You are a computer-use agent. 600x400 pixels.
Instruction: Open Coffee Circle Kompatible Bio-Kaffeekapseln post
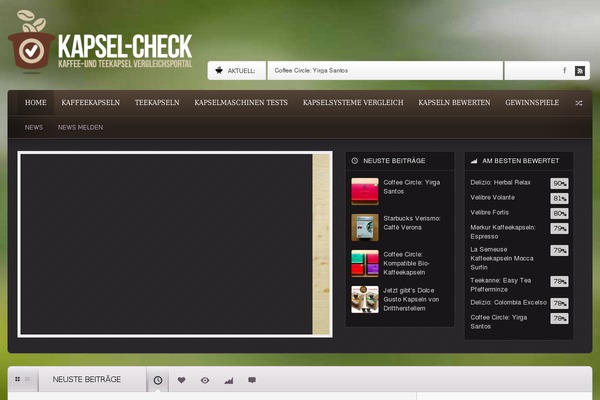click(406, 263)
